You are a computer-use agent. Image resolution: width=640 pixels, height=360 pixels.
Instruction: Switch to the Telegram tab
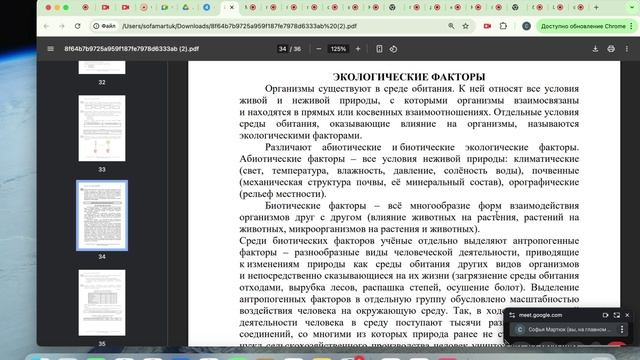point(207,7)
